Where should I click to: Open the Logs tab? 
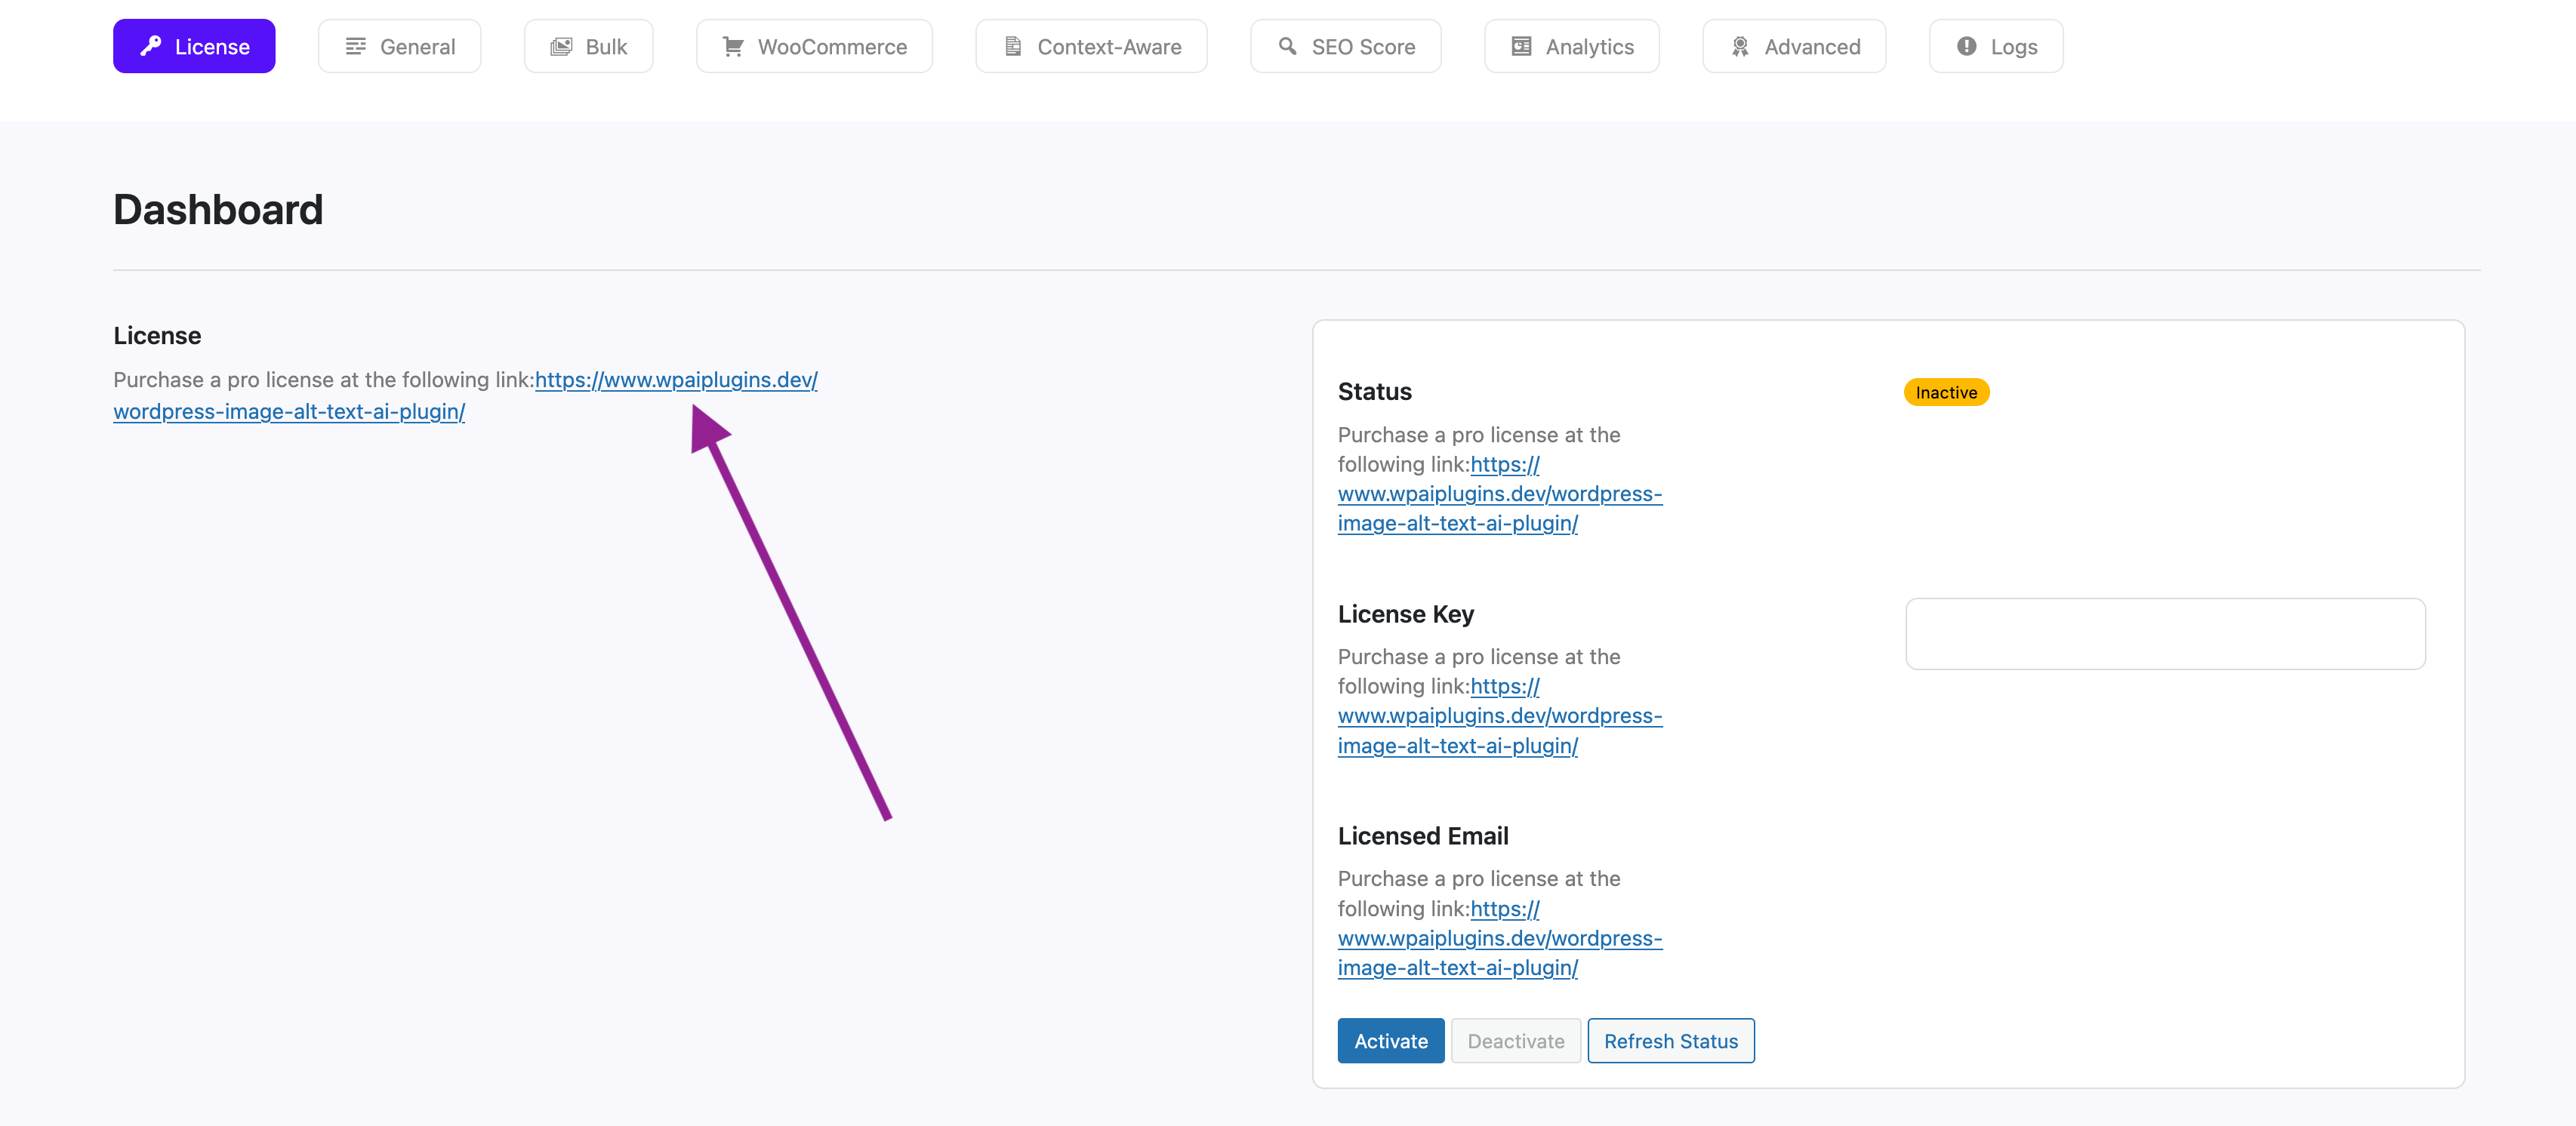pyautogui.click(x=1996, y=45)
